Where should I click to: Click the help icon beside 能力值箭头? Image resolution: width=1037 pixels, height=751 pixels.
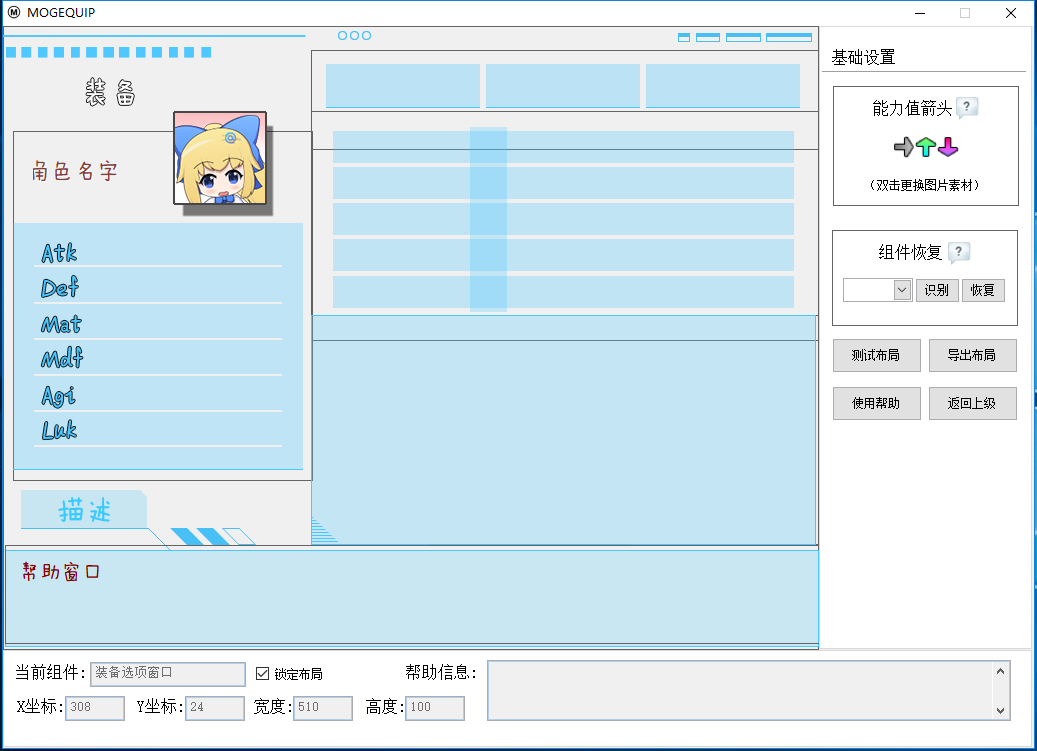[x=967, y=107]
